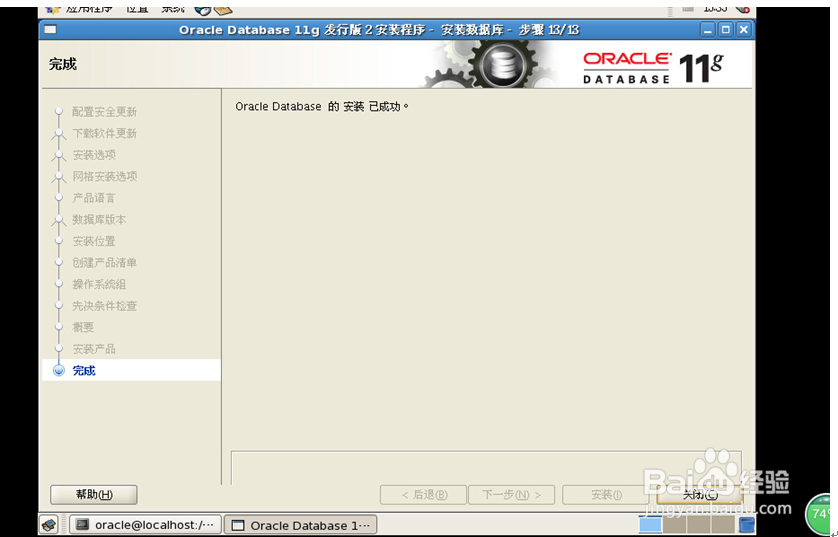
Task: Click the 关闭(C) button to finish
Action: [700, 495]
